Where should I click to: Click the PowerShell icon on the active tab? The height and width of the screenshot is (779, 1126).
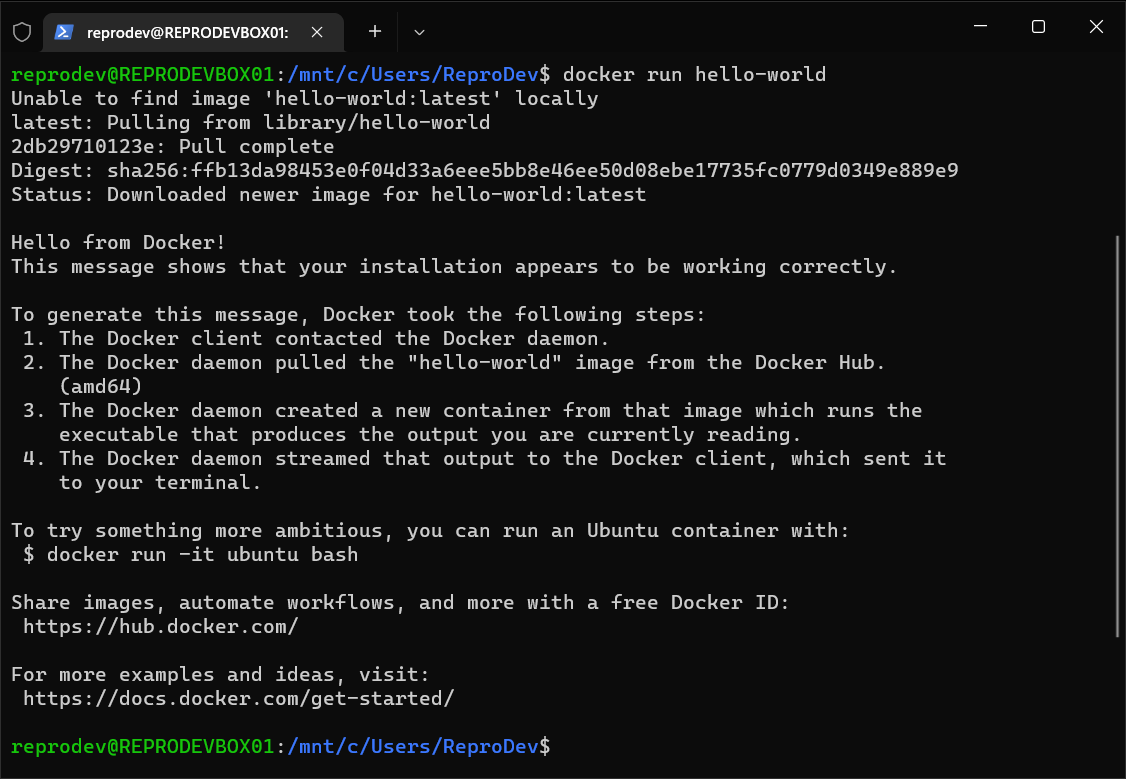pyautogui.click(x=64, y=32)
